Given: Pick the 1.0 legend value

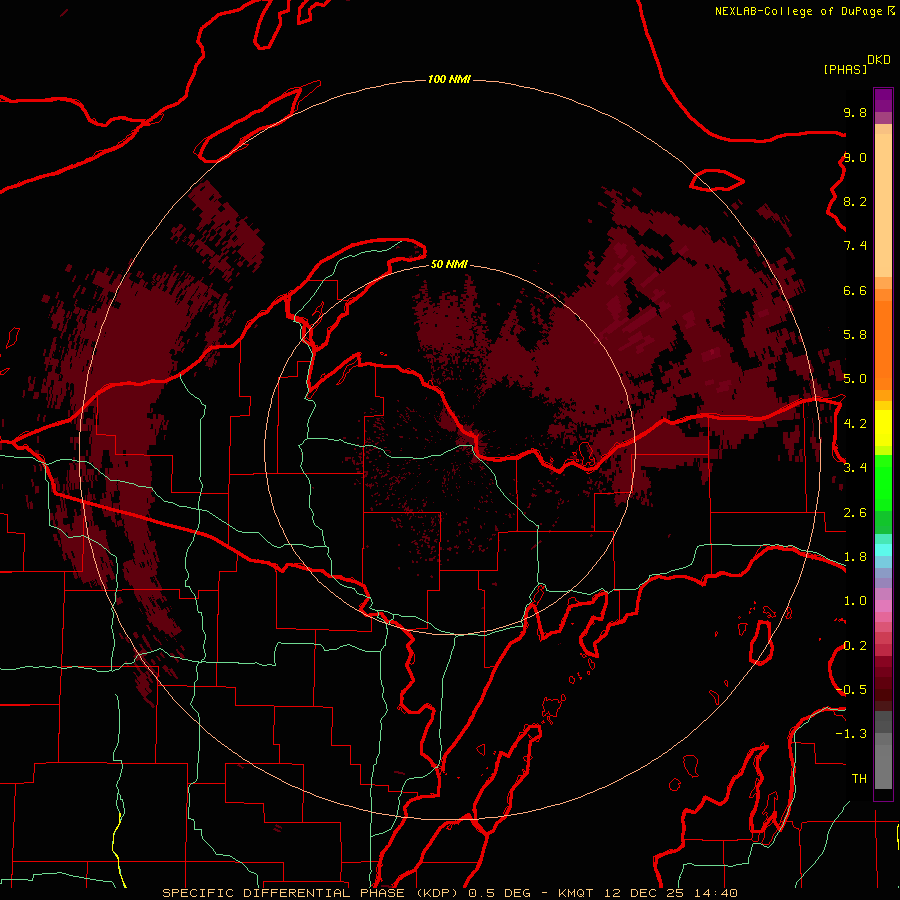Looking at the screenshot, I should [x=855, y=601].
